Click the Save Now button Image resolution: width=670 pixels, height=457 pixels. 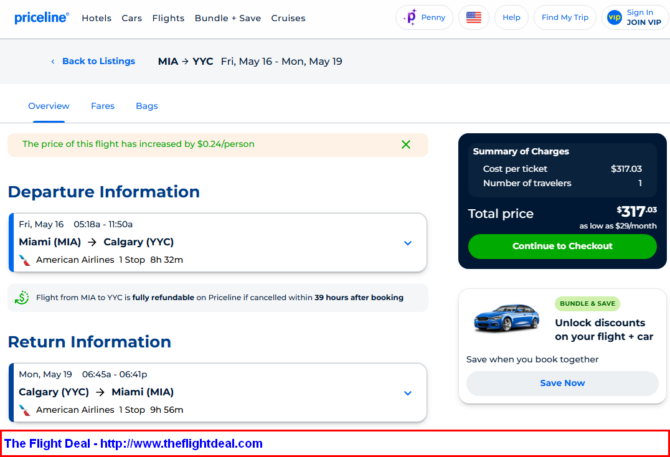click(x=562, y=383)
